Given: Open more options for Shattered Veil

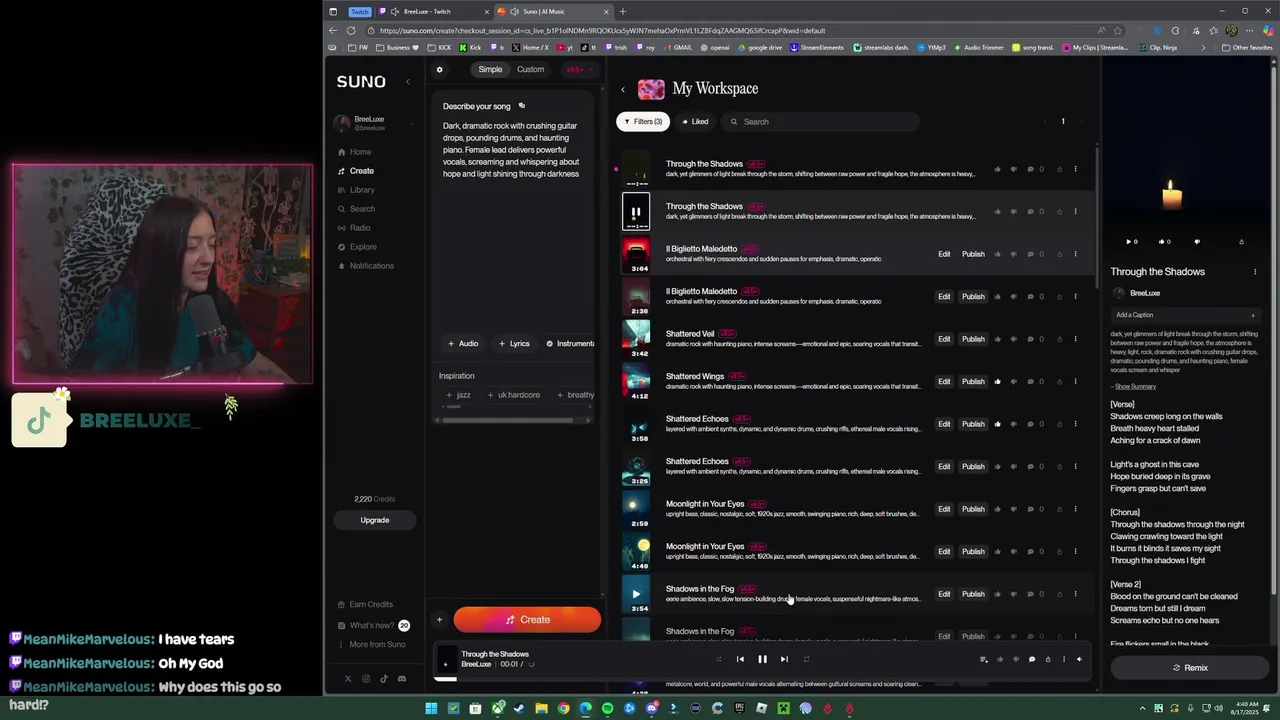Looking at the screenshot, I should [x=1076, y=339].
